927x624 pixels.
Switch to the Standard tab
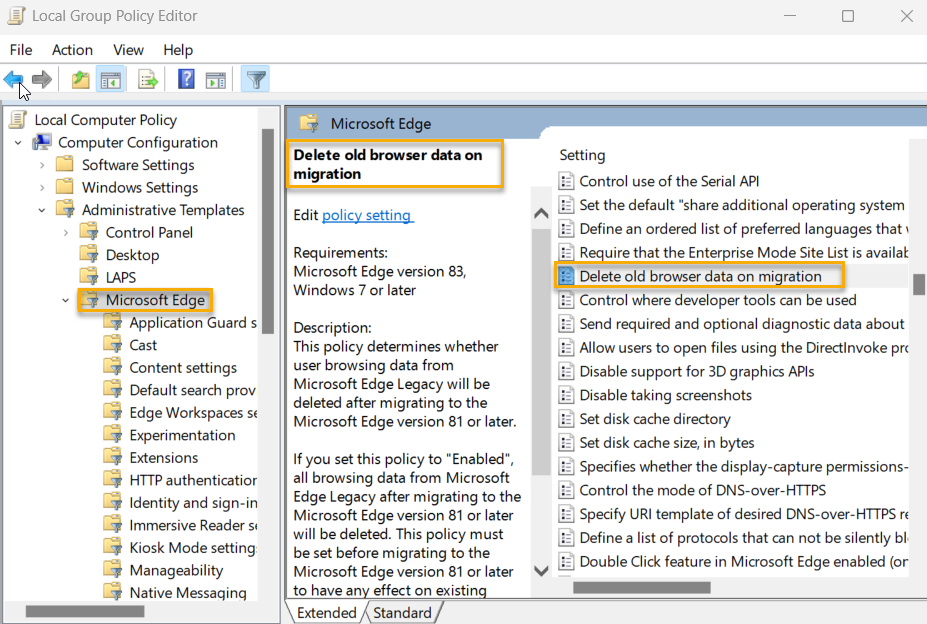402,613
